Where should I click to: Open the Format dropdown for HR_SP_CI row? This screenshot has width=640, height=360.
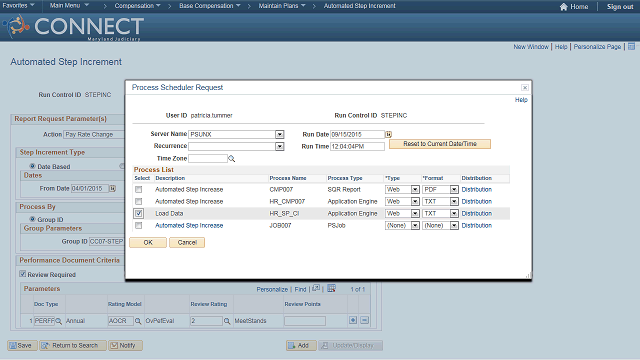click(x=454, y=213)
